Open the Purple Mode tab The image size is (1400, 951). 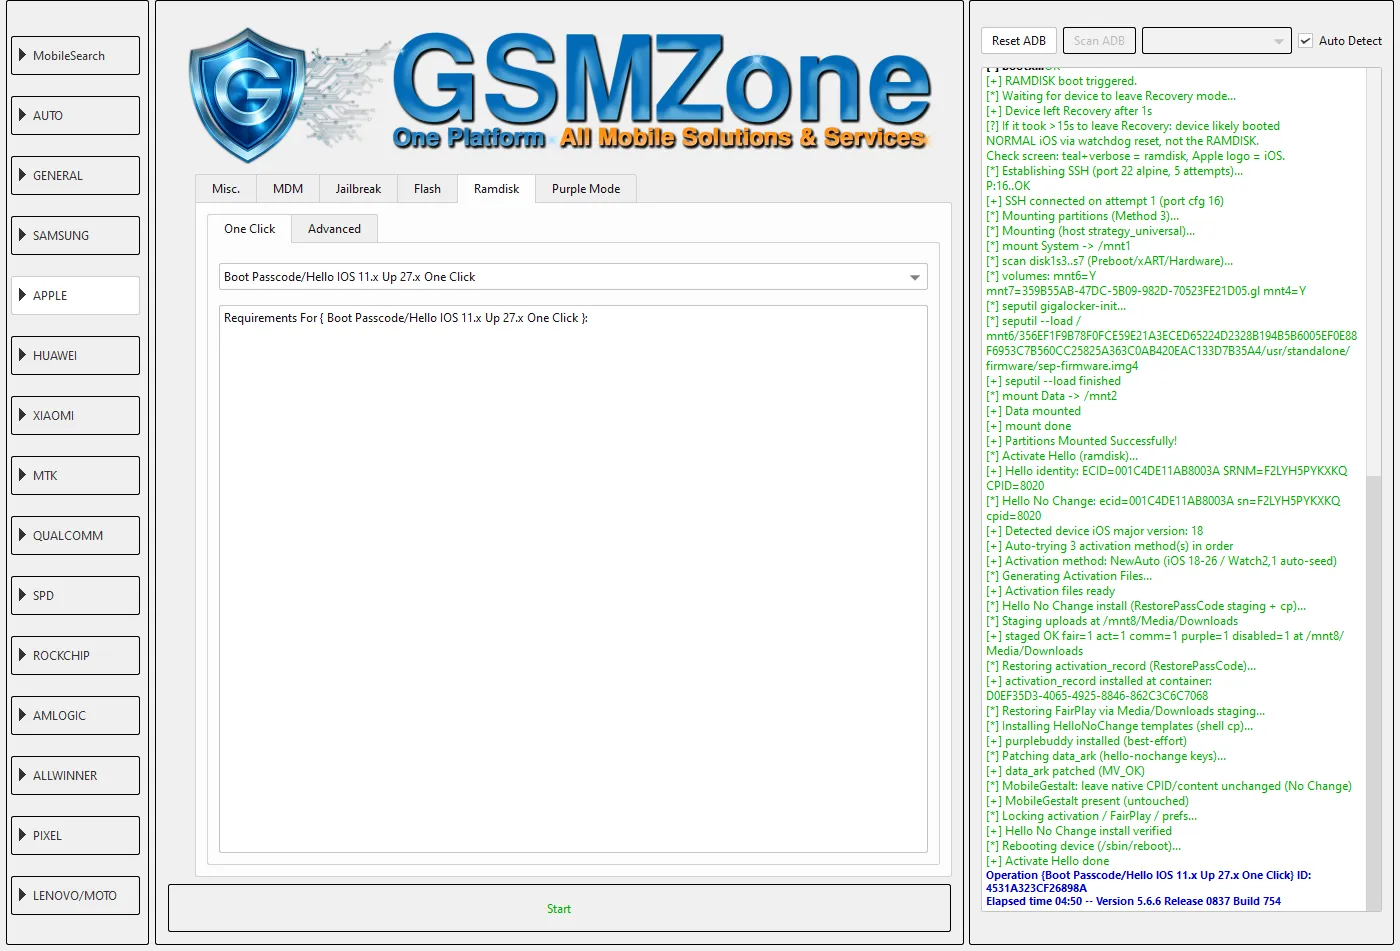[586, 189]
